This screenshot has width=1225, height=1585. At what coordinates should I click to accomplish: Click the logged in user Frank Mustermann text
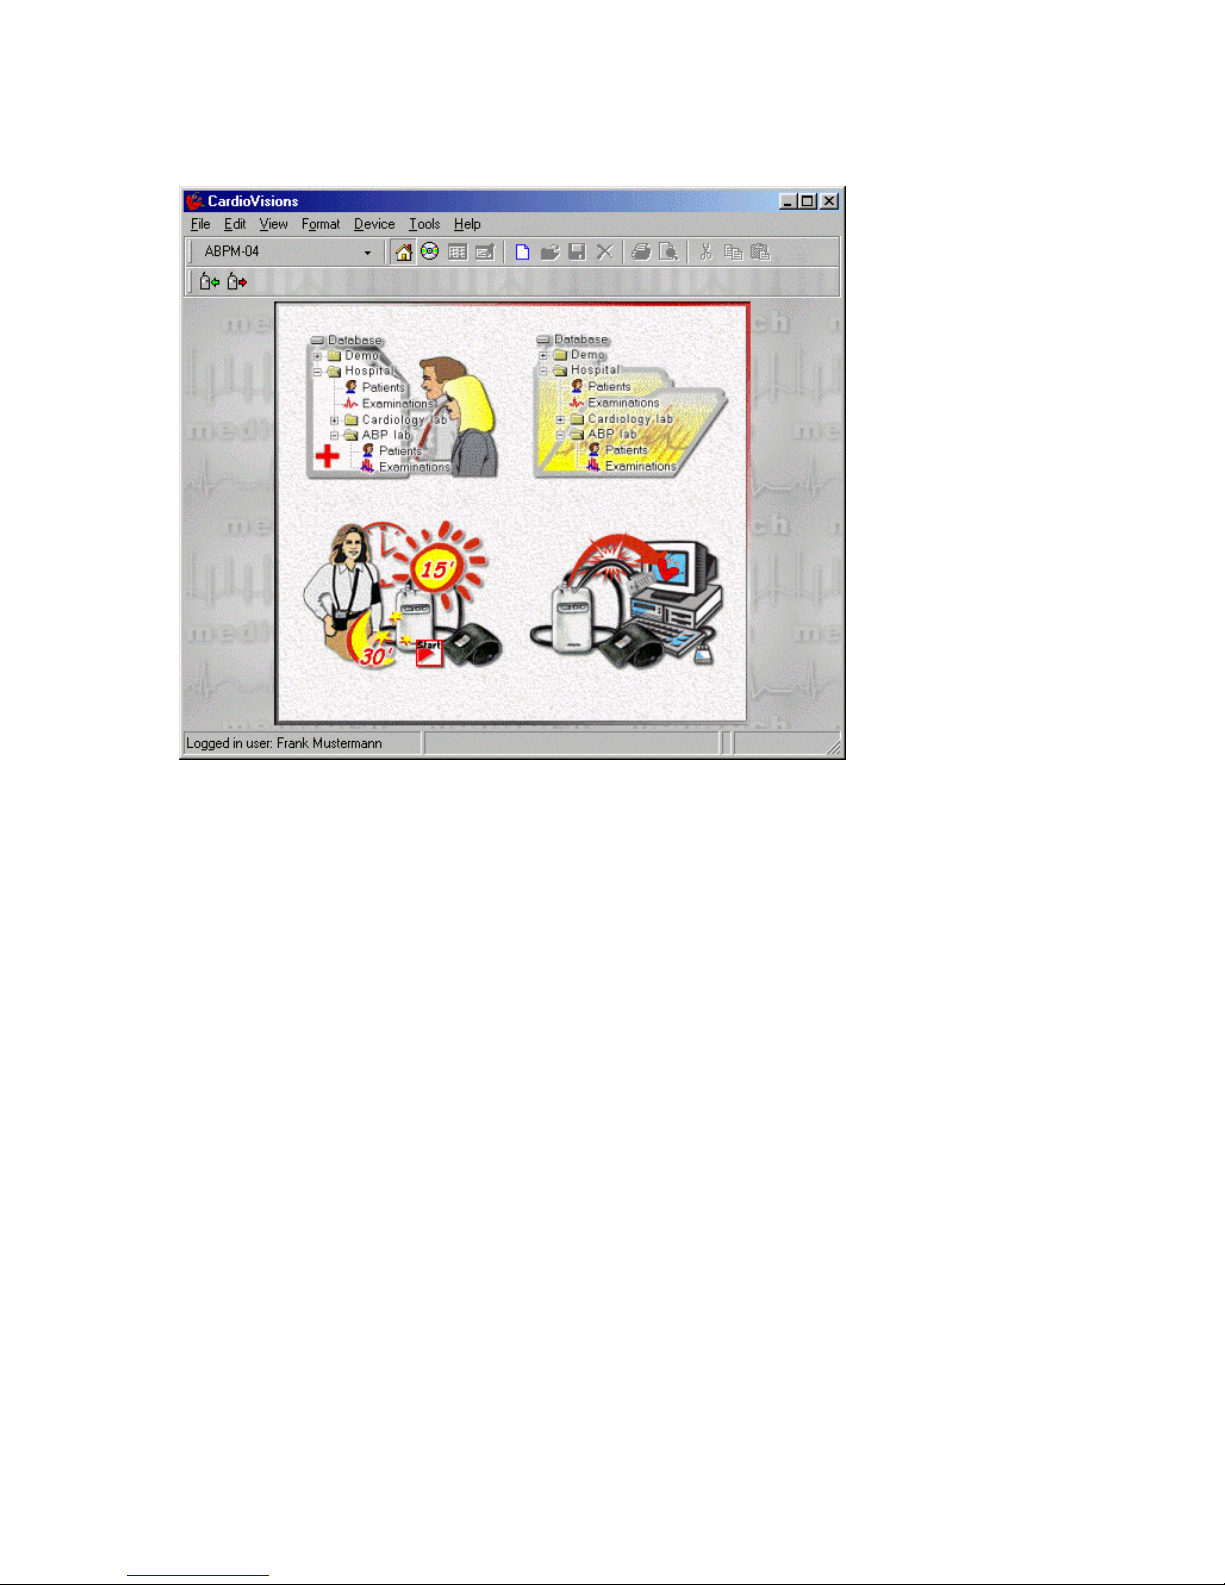pos(284,743)
